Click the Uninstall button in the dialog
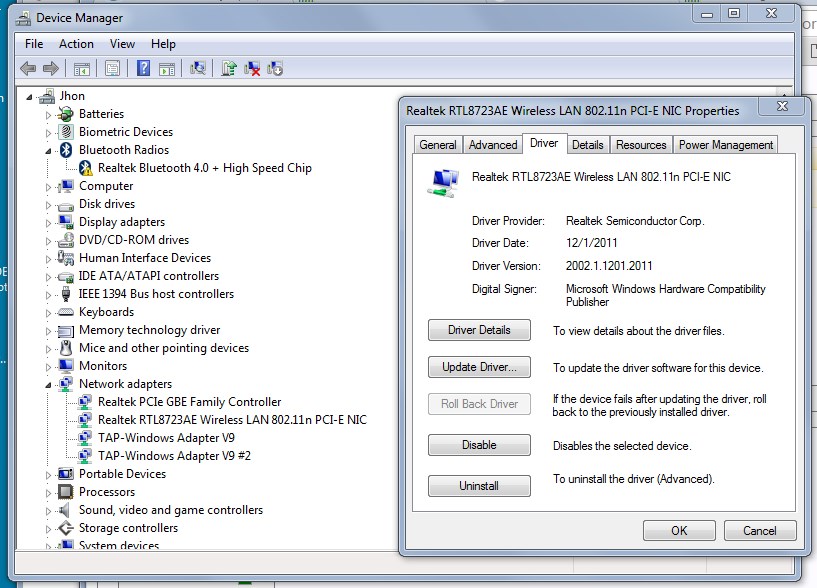The width and height of the screenshot is (817, 588). (479, 486)
